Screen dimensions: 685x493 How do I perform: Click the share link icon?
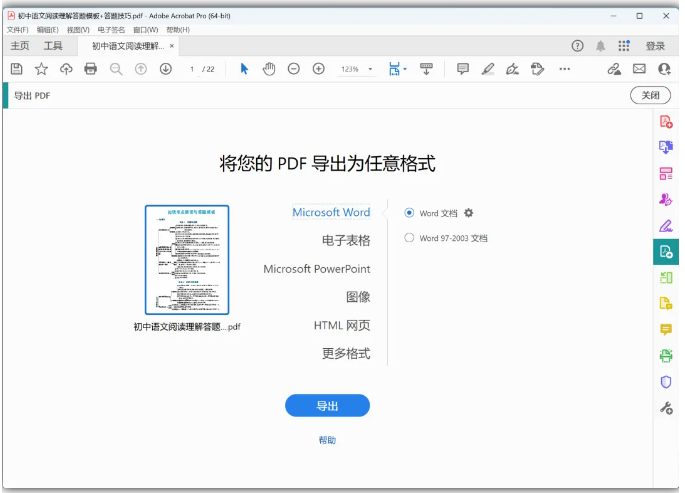click(614, 69)
